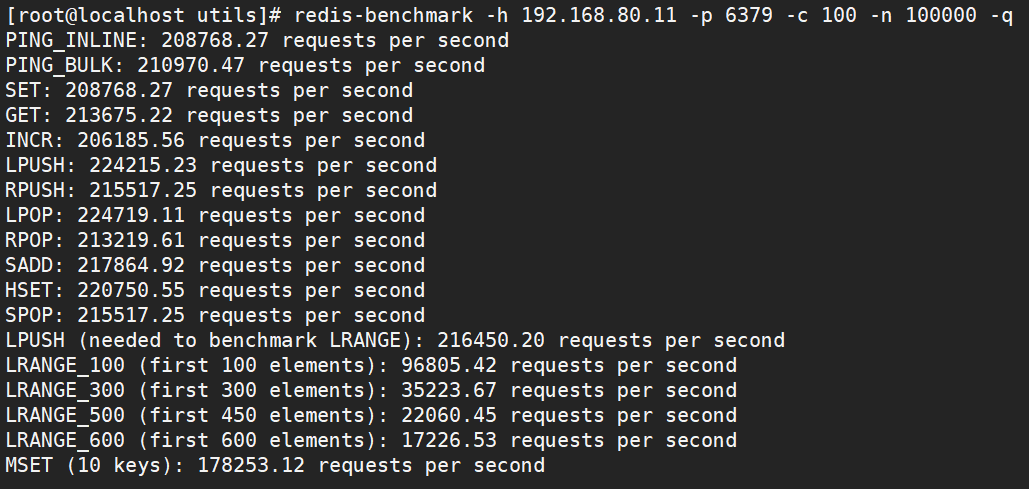This screenshot has width=1029, height=489.
Task: Click the LRANGE_600 value 17226.53
Action: [x=449, y=440]
